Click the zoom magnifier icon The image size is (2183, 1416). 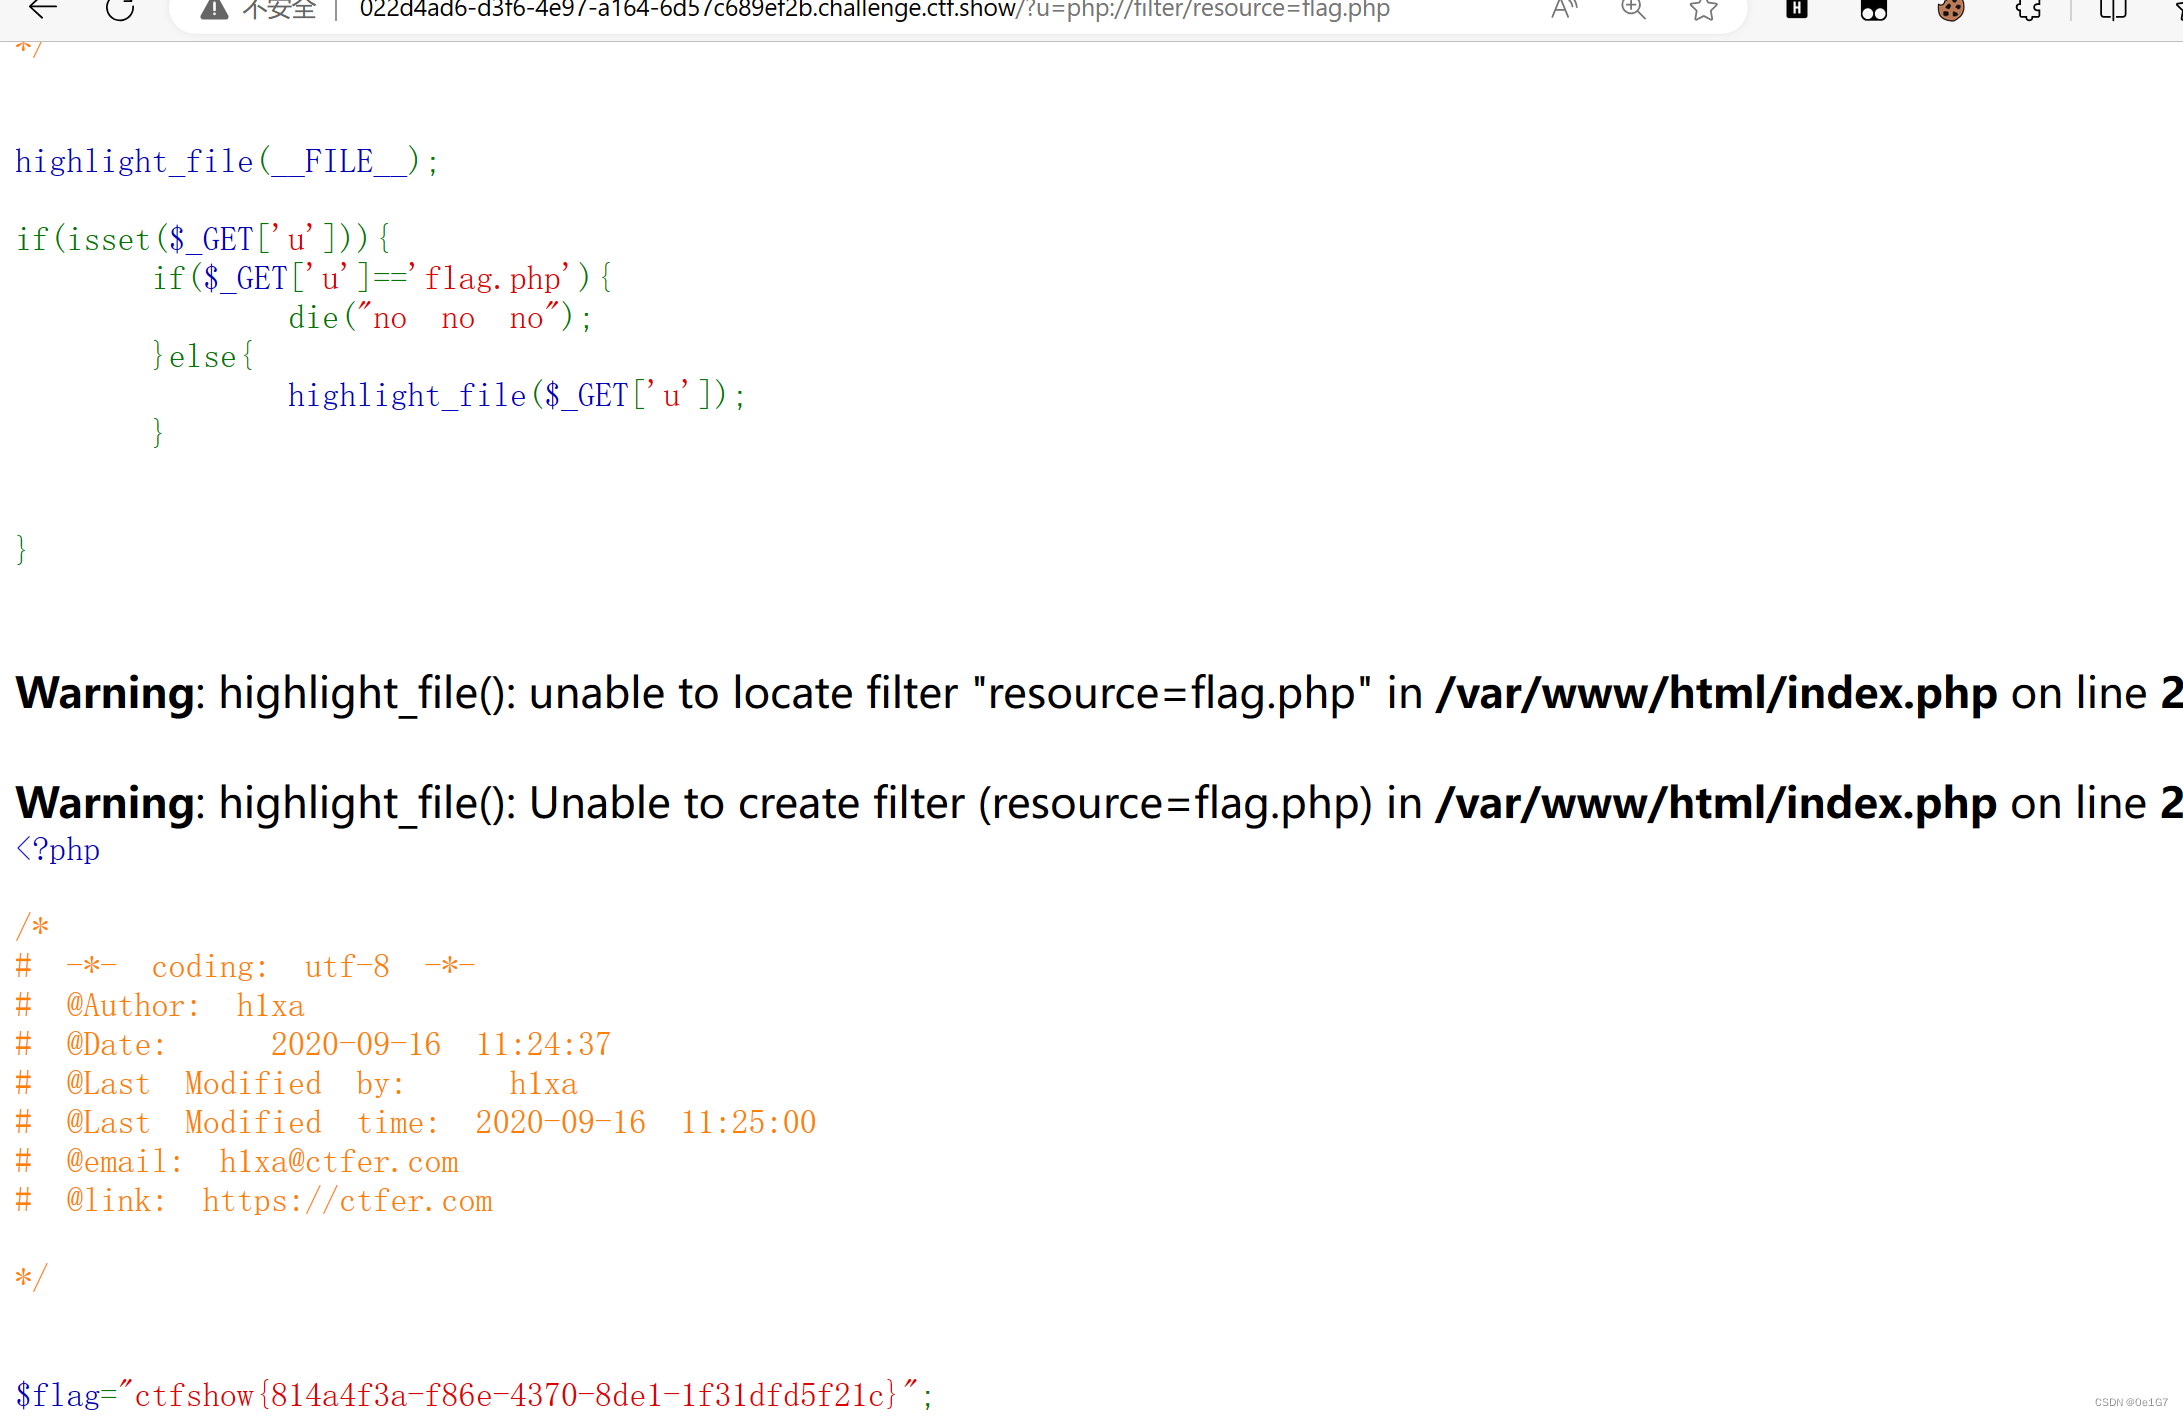(x=1633, y=10)
